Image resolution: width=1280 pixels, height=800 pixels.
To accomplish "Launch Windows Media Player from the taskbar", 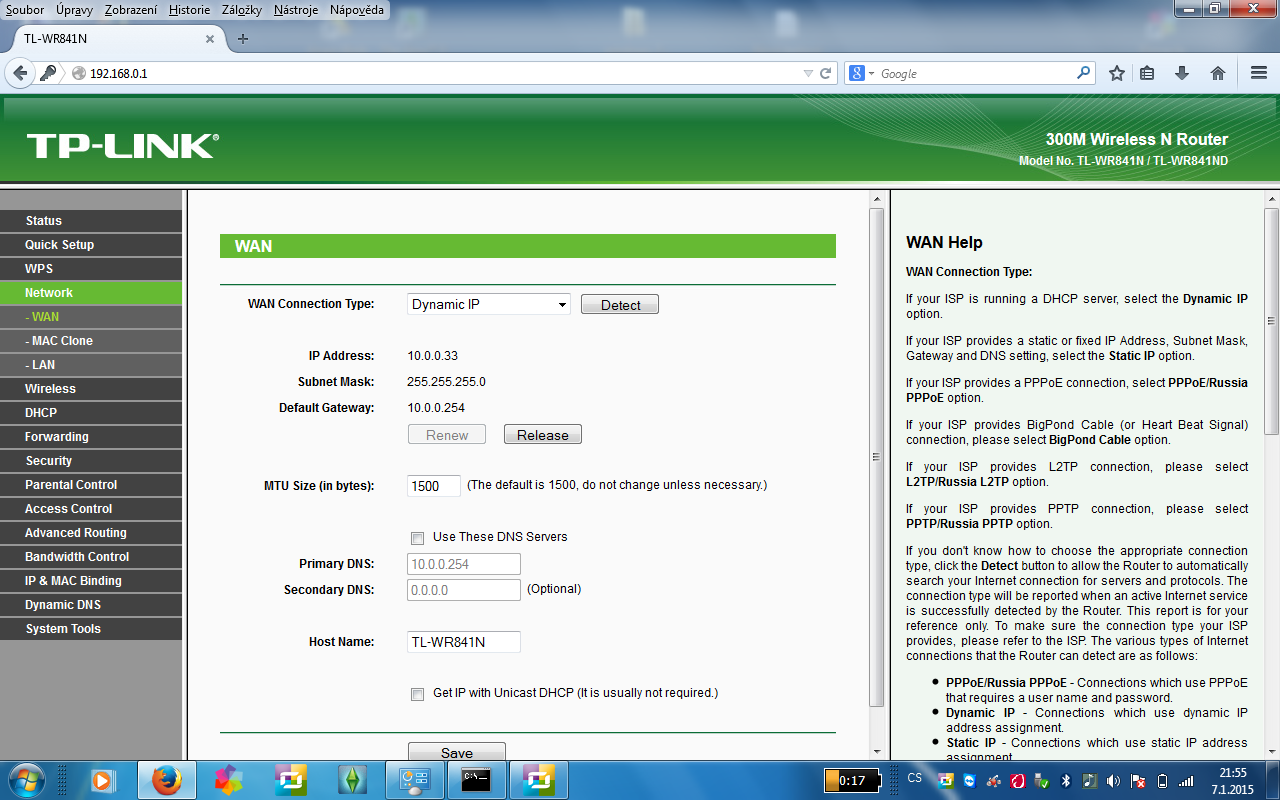I will pyautogui.click(x=104, y=779).
